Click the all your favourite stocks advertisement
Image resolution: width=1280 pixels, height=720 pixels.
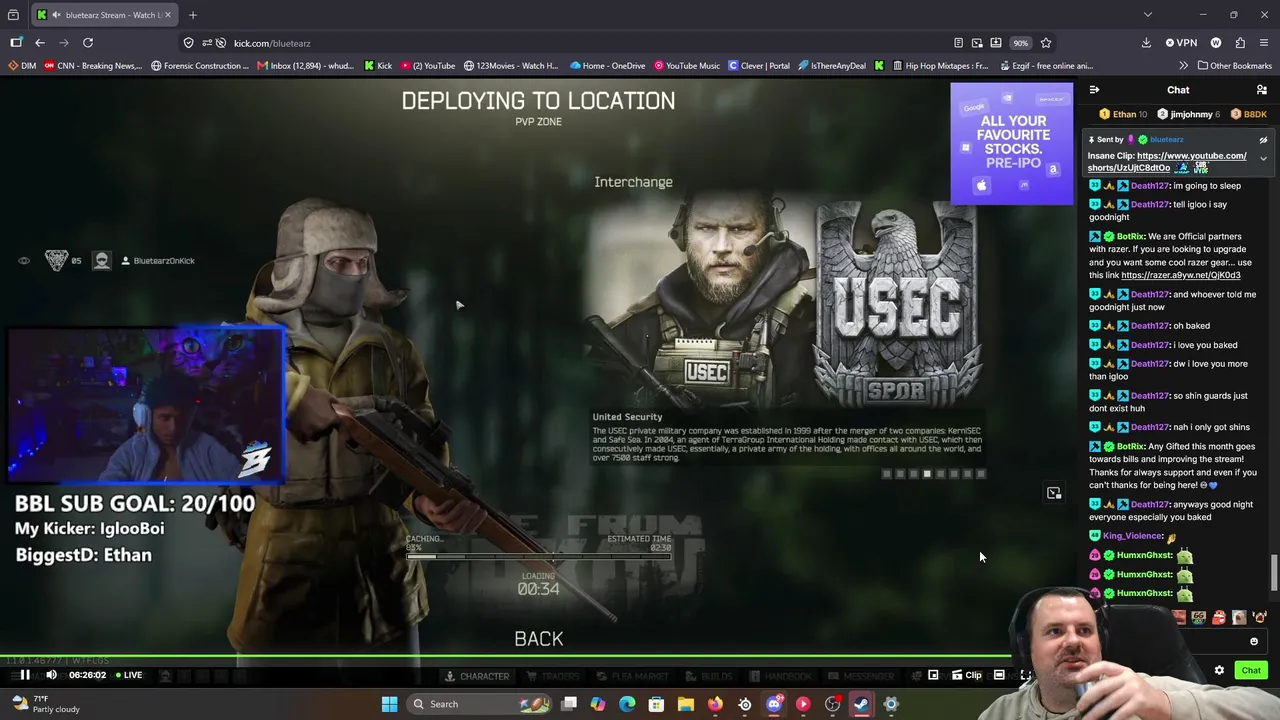point(1011,144)
